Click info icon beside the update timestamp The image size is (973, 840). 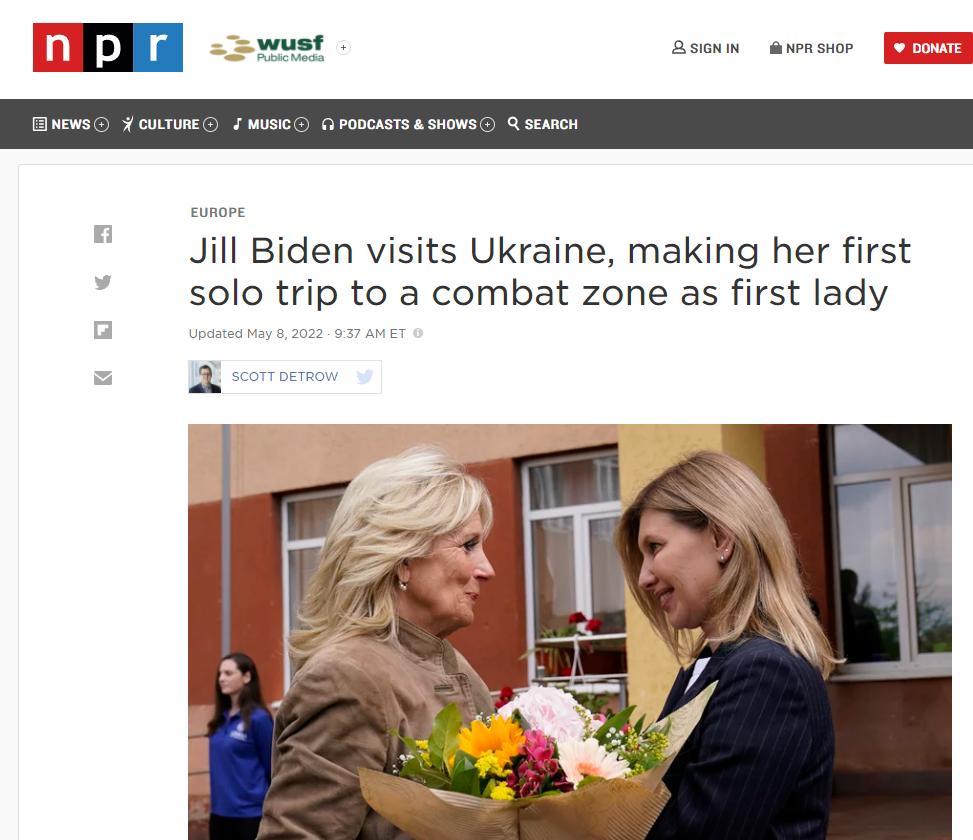418,333
